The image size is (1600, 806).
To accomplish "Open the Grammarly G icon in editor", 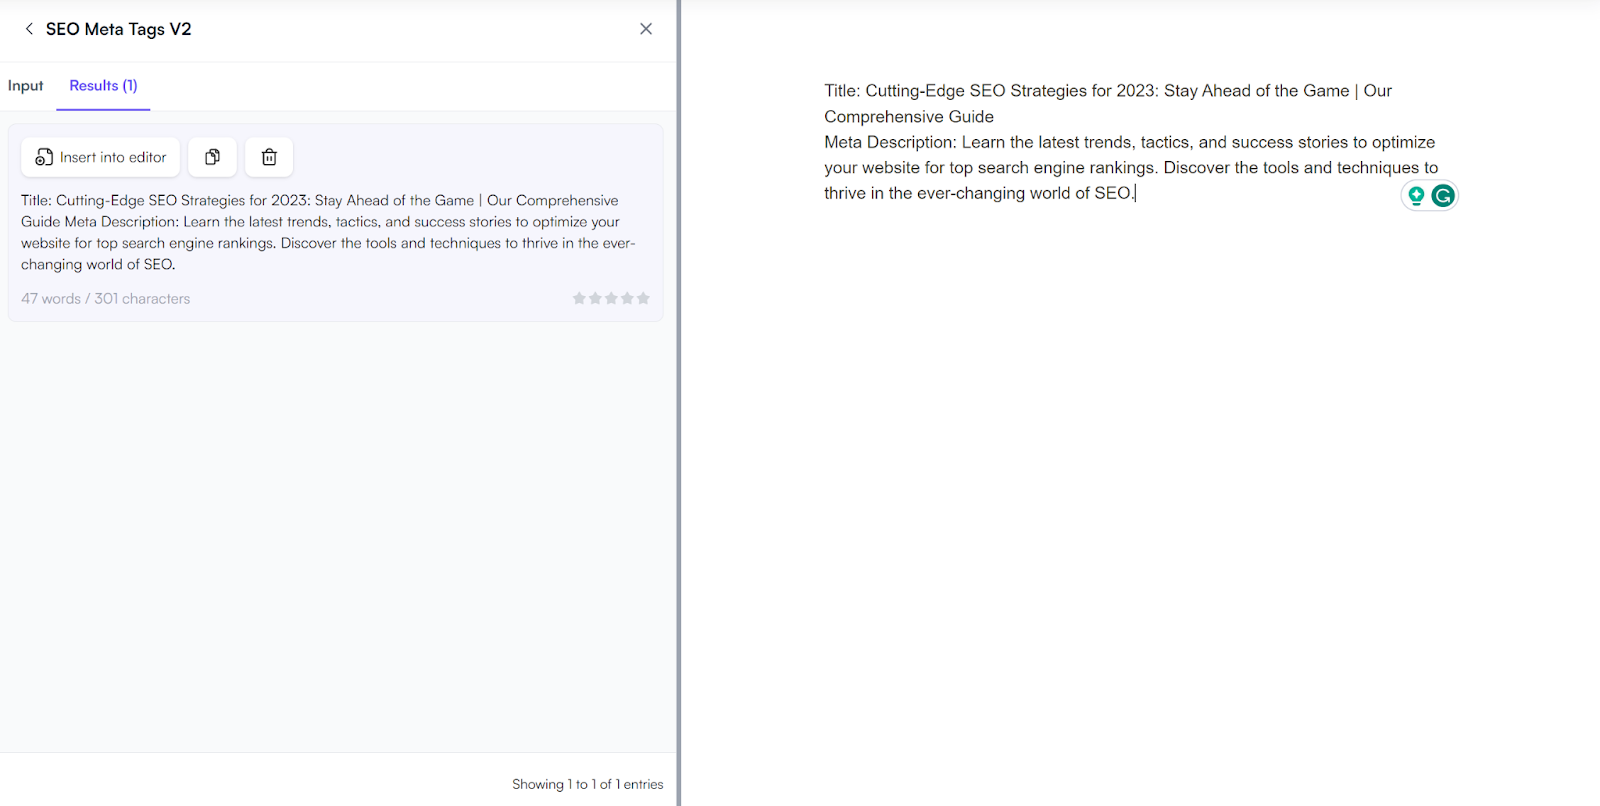I will pyautogui.click(x=1443, y=196).
